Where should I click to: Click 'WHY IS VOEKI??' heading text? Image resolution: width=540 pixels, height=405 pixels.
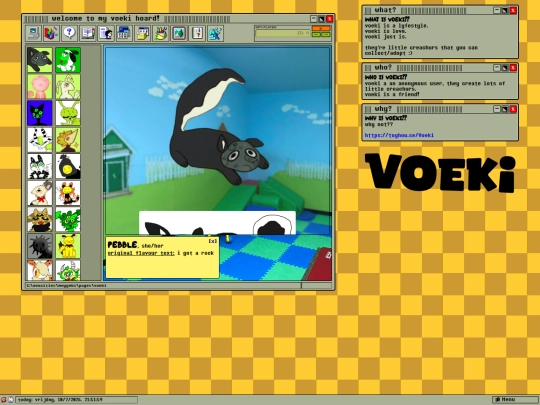tap(386, 118)
